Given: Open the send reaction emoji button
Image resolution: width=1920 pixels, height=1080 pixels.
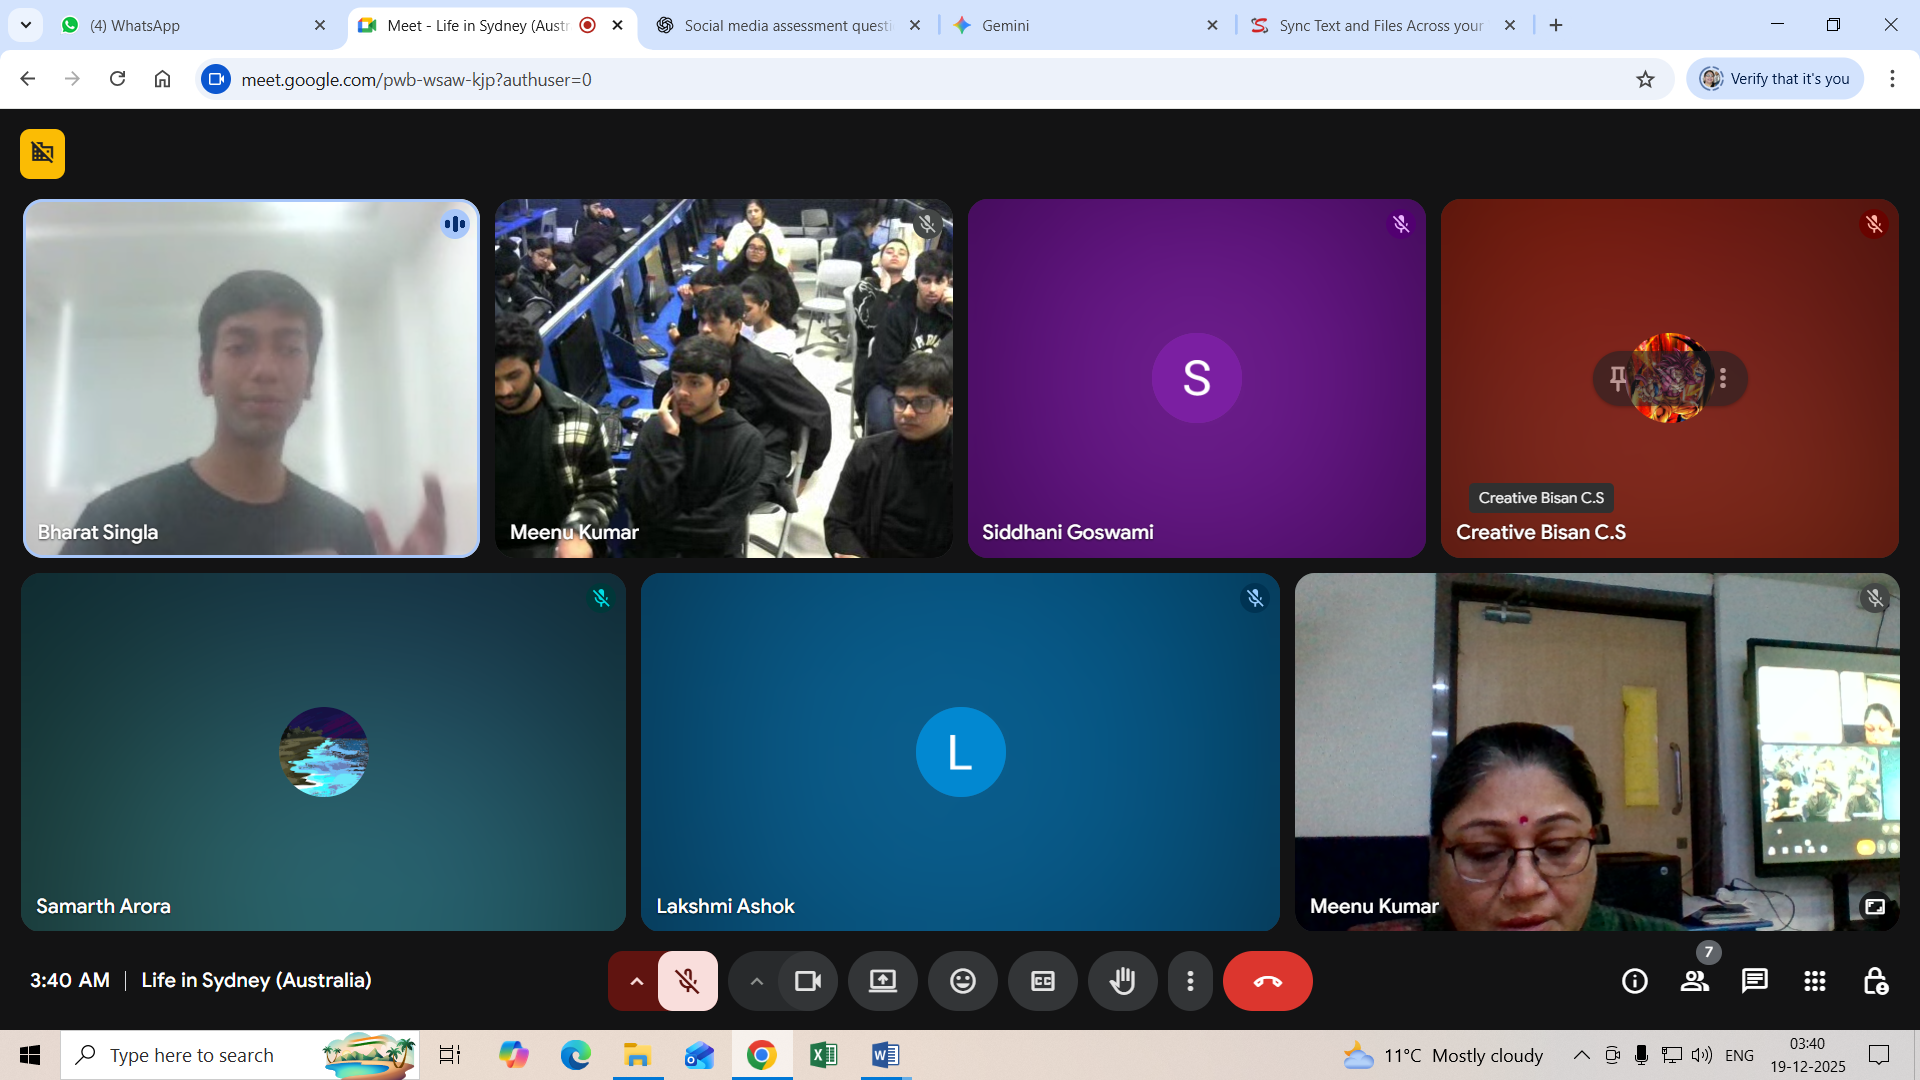Looking at the screenshot, I should click(962, 981).
